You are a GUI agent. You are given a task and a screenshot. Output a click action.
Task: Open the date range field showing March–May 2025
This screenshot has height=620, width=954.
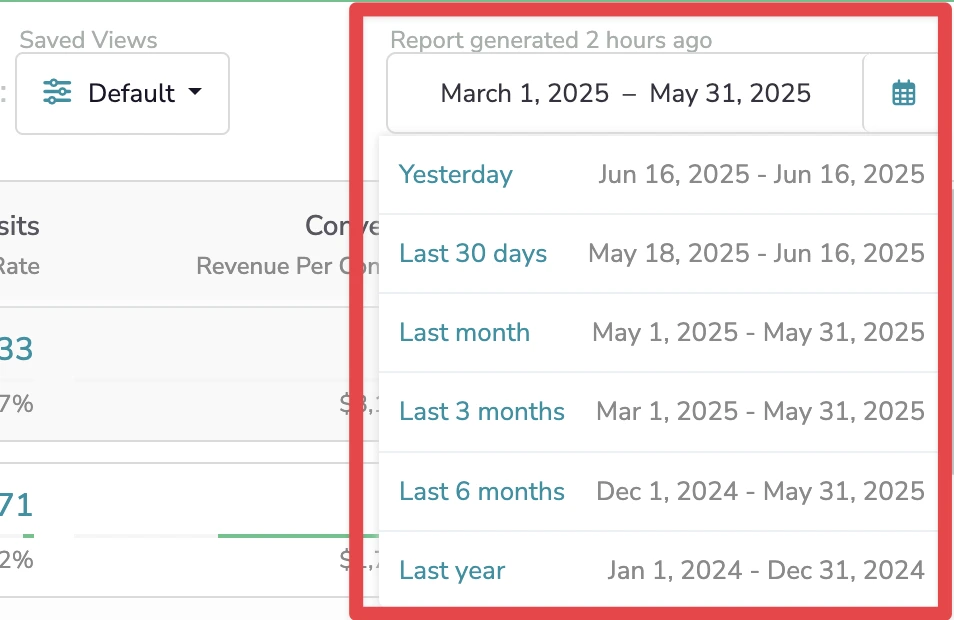tap(624, 93)
